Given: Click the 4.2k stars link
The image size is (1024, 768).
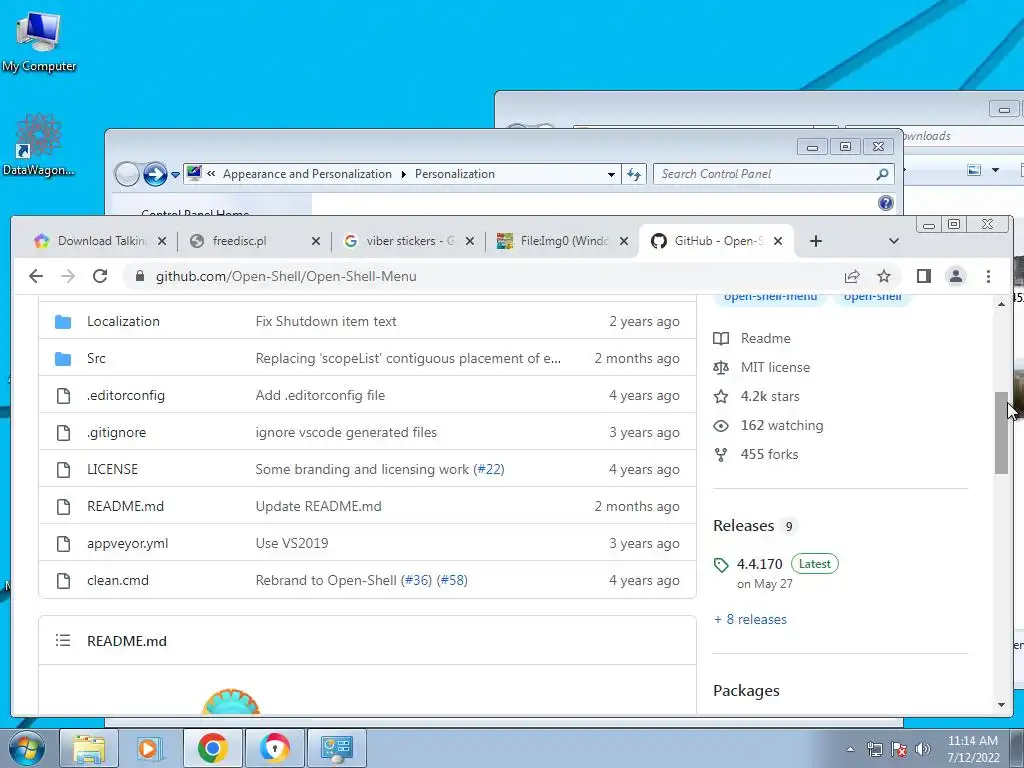Looking at the screenshot, I should [770, 396].
